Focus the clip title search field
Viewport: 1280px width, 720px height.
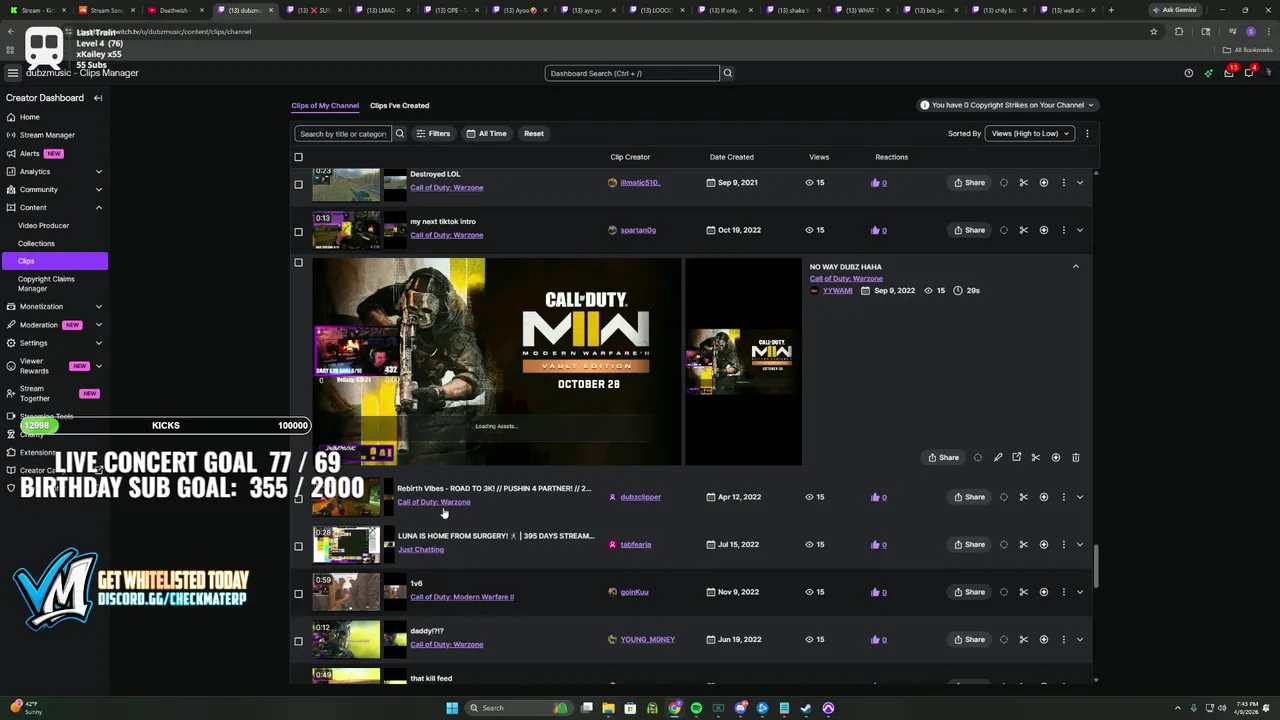click(x=342, y=133)
